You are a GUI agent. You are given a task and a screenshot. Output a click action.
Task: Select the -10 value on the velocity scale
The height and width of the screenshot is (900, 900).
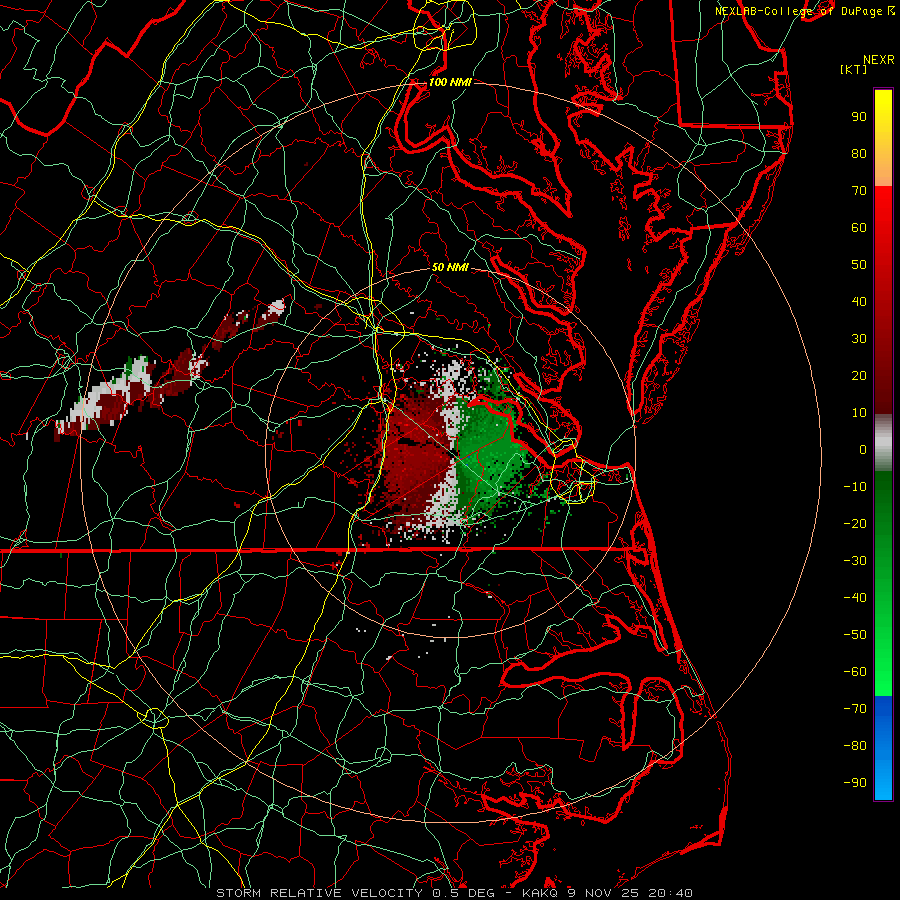click(x=855, y=487)
